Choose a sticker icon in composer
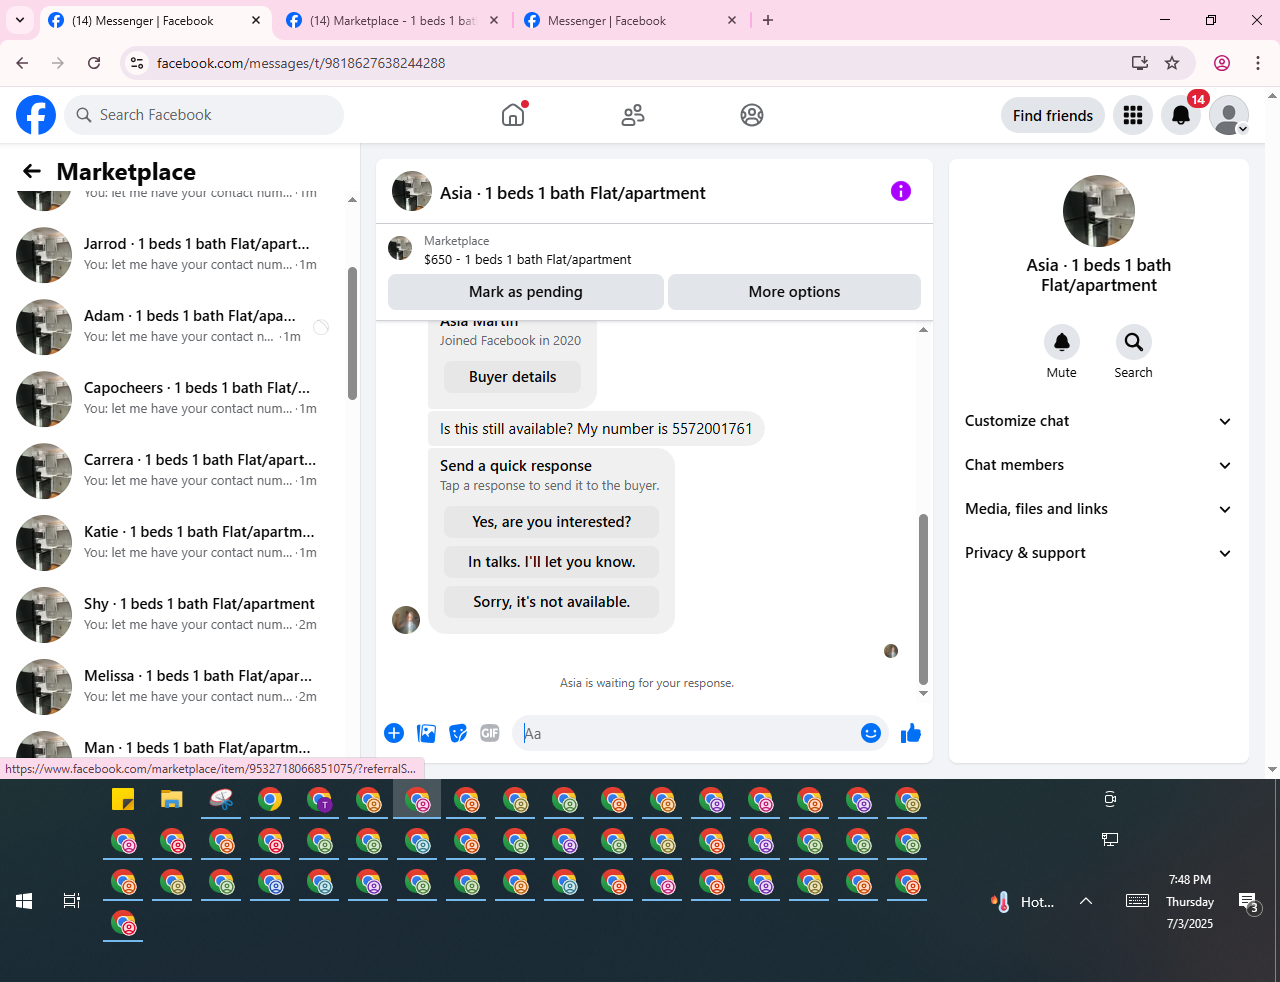This screenshot has height=982, width=1280. [458, 733]
